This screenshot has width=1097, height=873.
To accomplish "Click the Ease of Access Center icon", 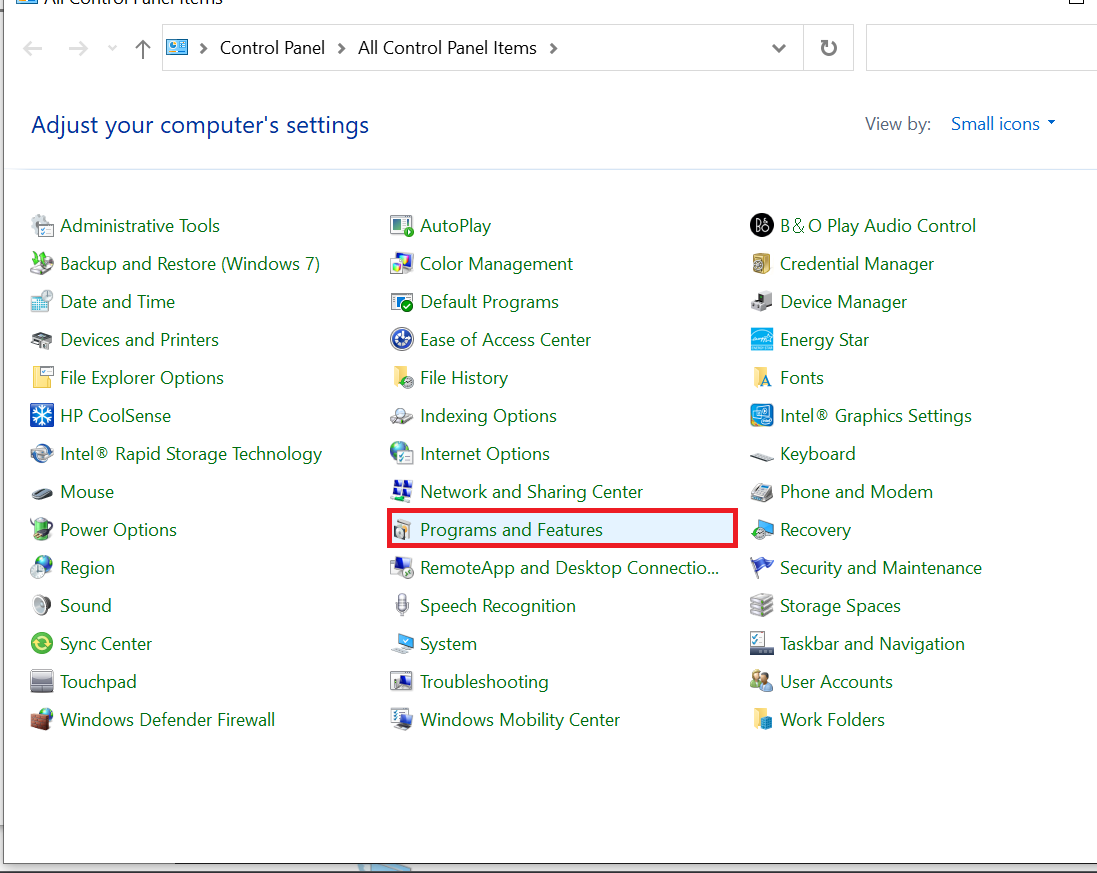I will click(x=402, y=340).
